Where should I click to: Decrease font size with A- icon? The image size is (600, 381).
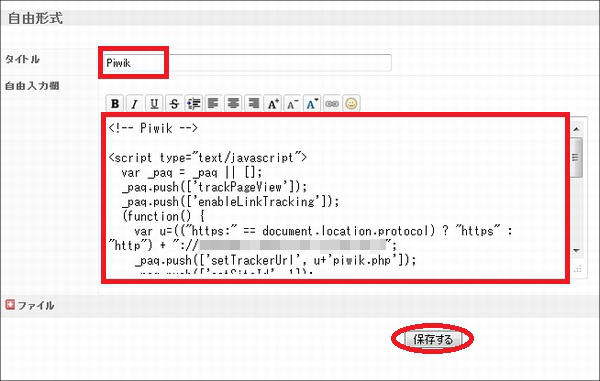coord(292,104)
